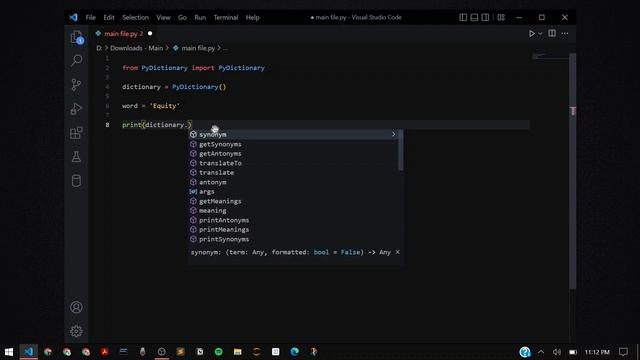Open the Testing flask view
Image resolution: width=640 pixels, height=360 pixels.
(76, 157)
